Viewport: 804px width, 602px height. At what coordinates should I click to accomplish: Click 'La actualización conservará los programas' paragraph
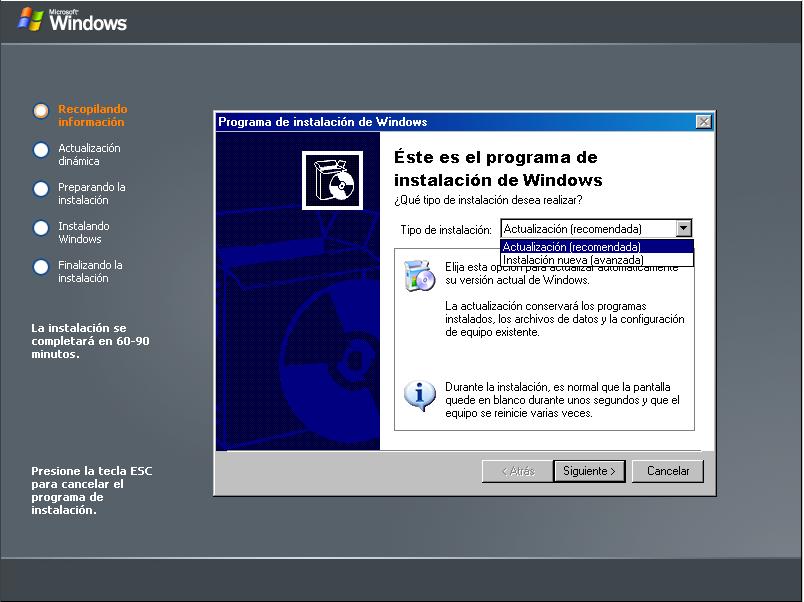(565, 319)
